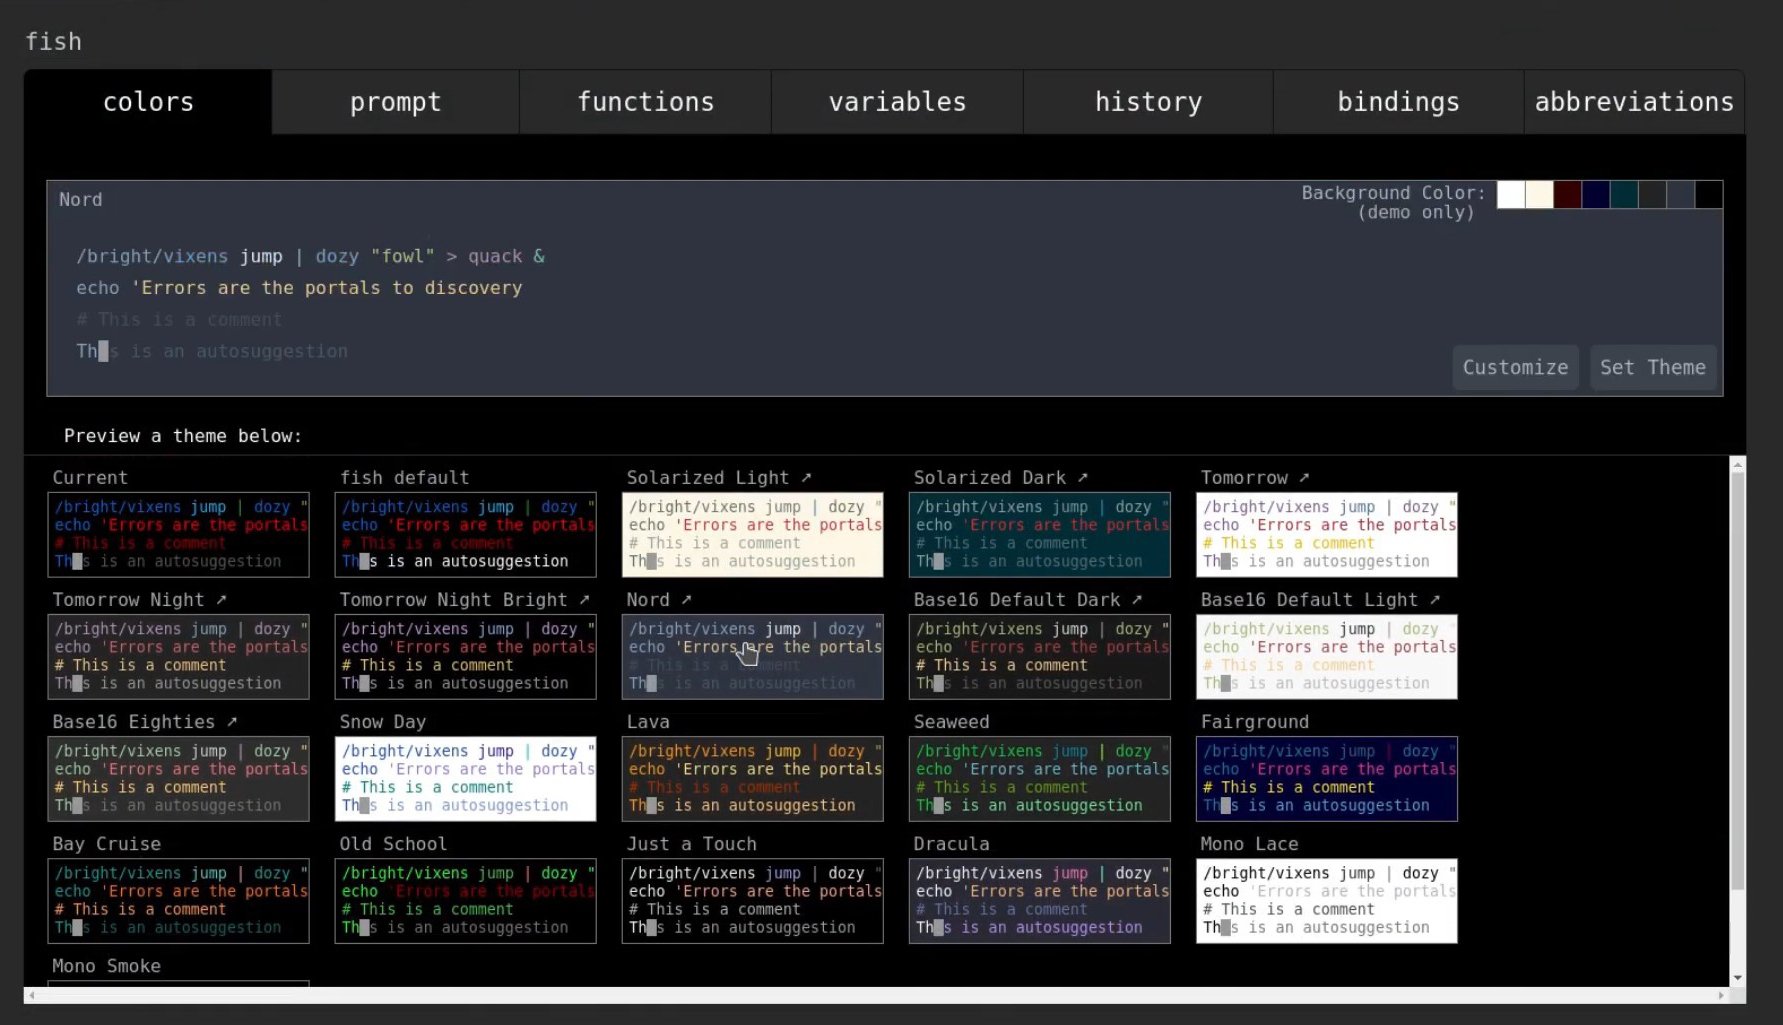Click the vertical scrollbar up arrow
Viewport: 1783px width, 1025px height.
1738,465
